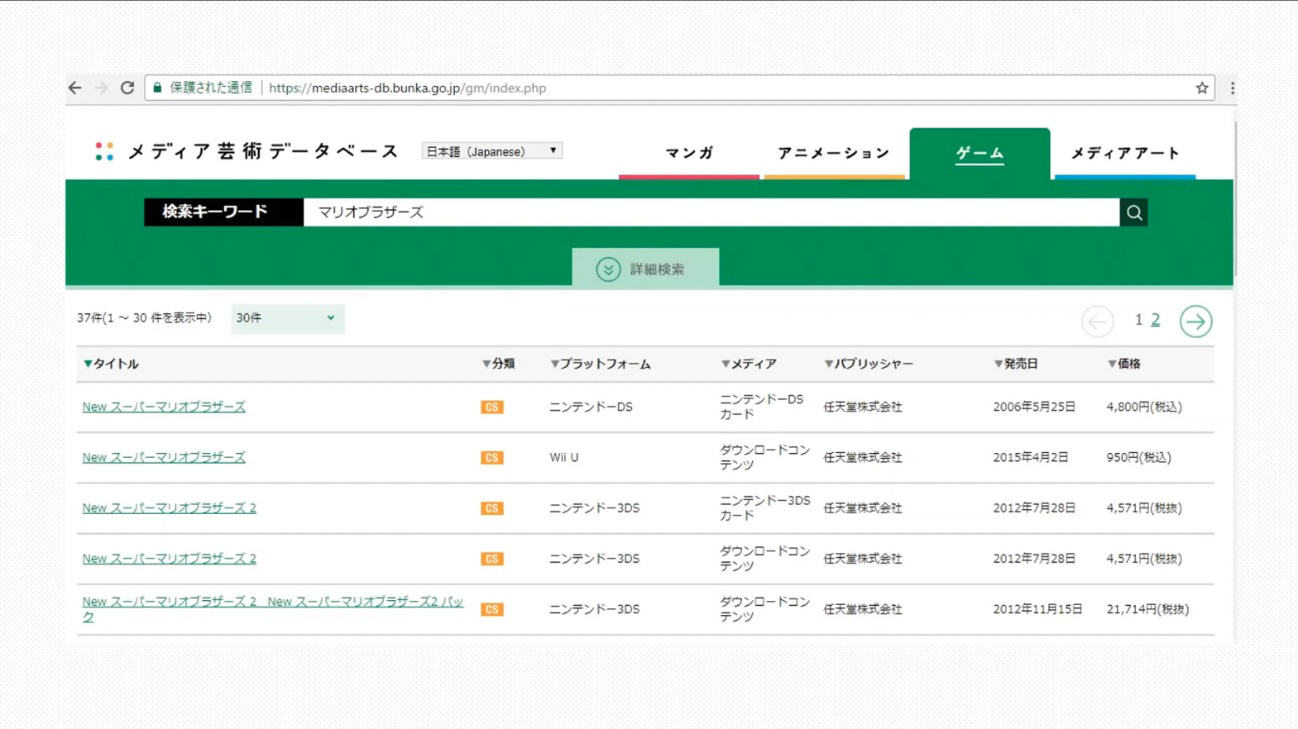Image resolution: width=1298 pixels, height=729 pixels.
Task: Open the browser three-dot menu
Action: click(x=1232, y=88)
